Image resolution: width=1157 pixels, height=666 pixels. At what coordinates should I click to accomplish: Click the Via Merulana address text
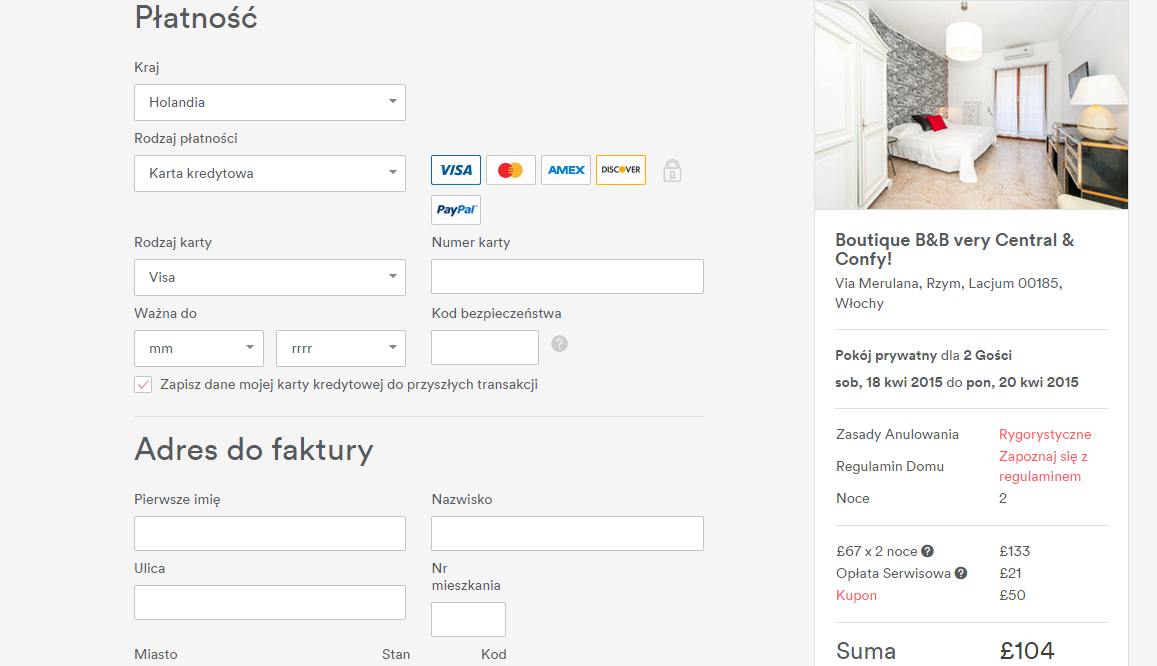[949, 293]
